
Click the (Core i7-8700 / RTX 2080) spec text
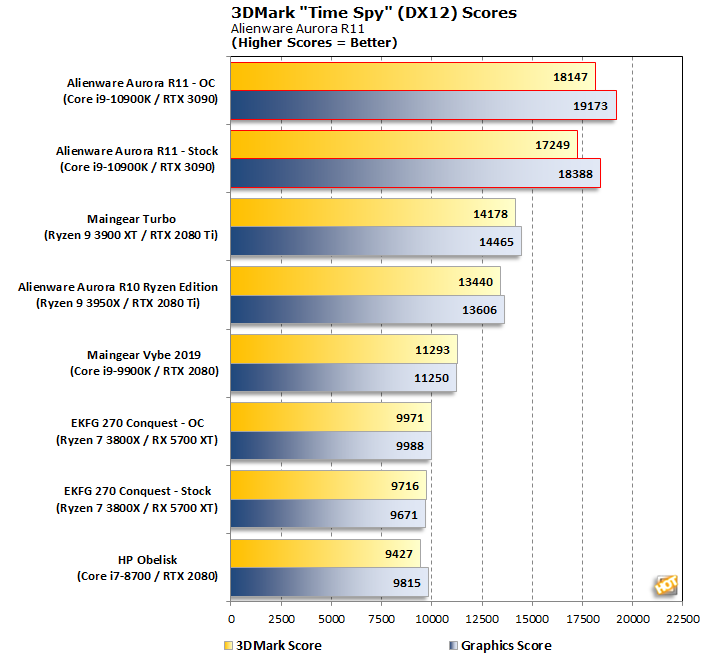[148, 576]
